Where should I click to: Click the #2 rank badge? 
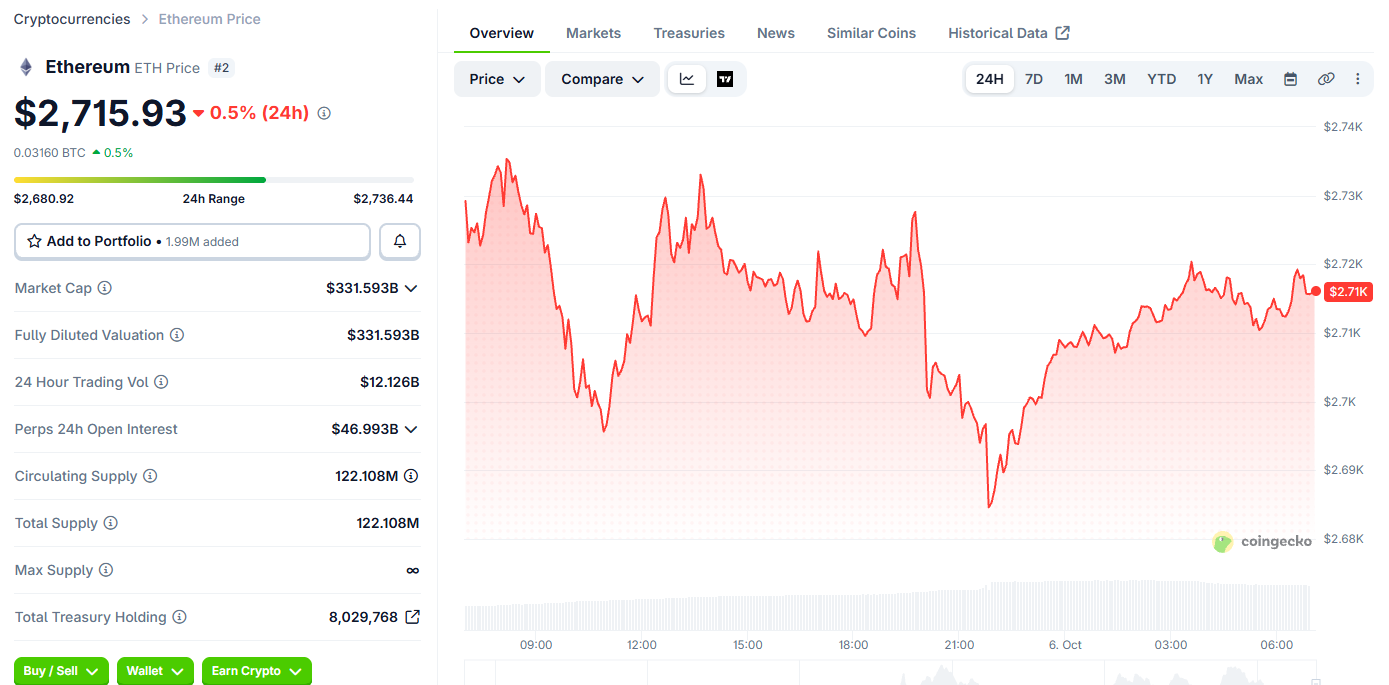(222, 68)
